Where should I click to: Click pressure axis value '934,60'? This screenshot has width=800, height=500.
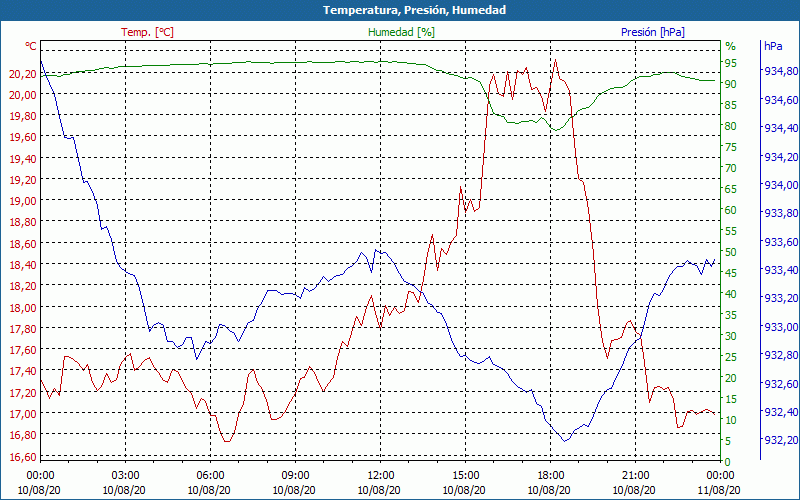(781, 100)
